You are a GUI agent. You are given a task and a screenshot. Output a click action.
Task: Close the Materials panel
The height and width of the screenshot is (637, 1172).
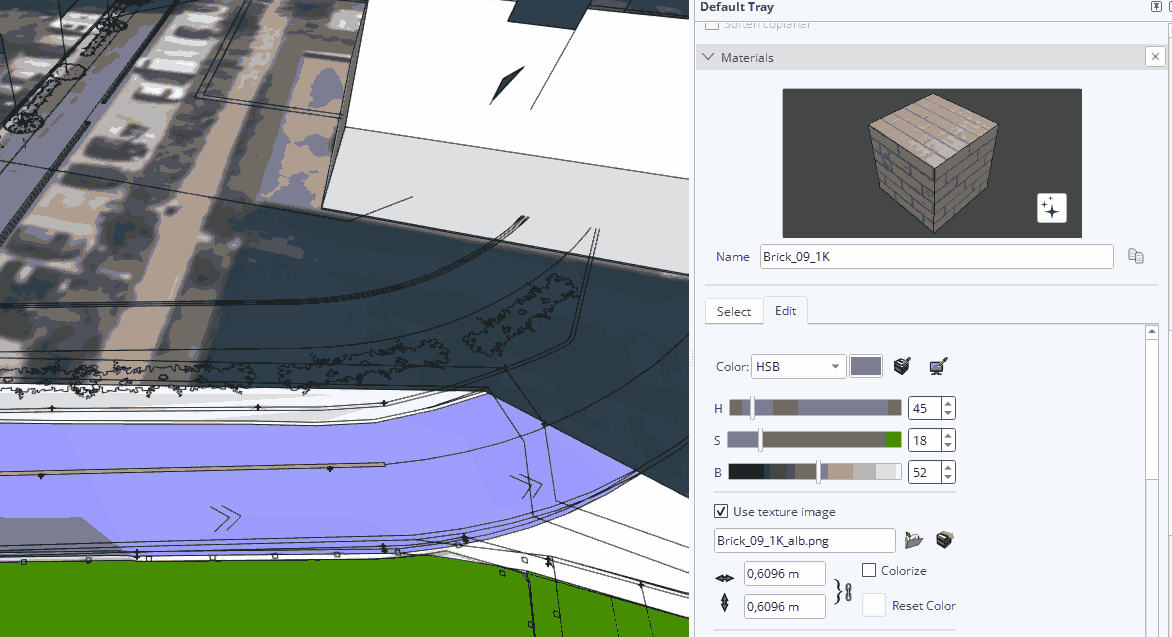pos(1155,57)
